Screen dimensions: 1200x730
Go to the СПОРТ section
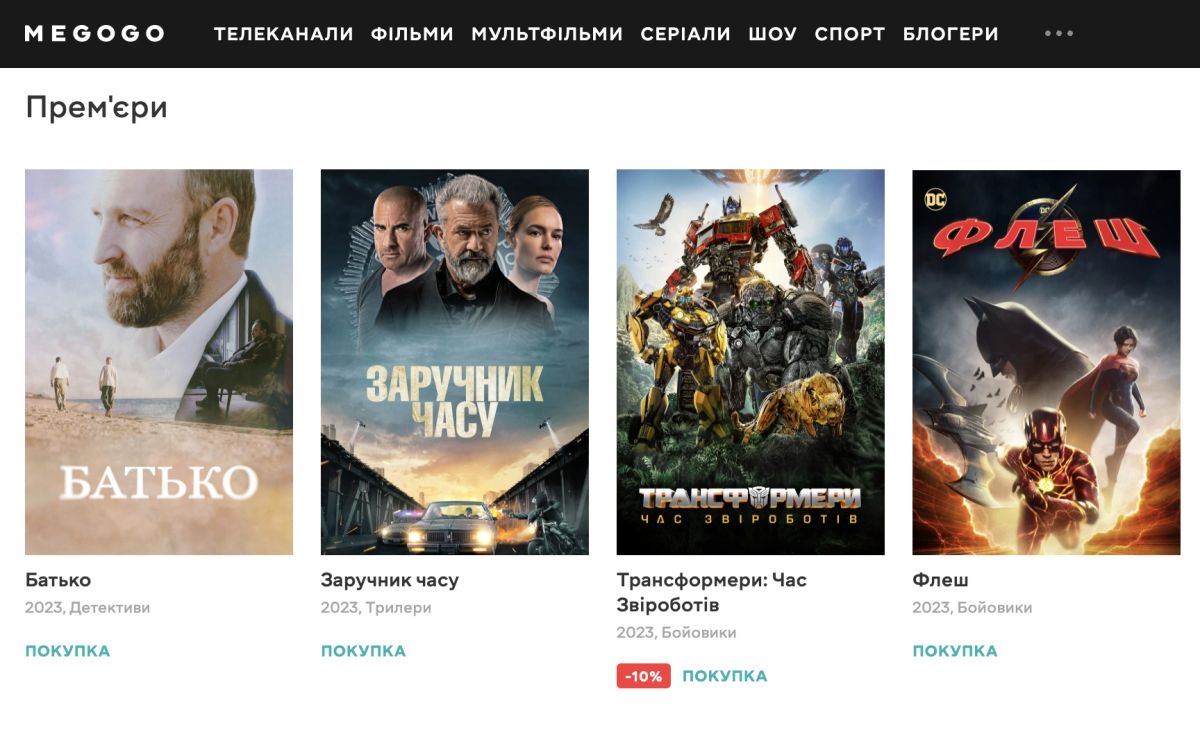850,34
